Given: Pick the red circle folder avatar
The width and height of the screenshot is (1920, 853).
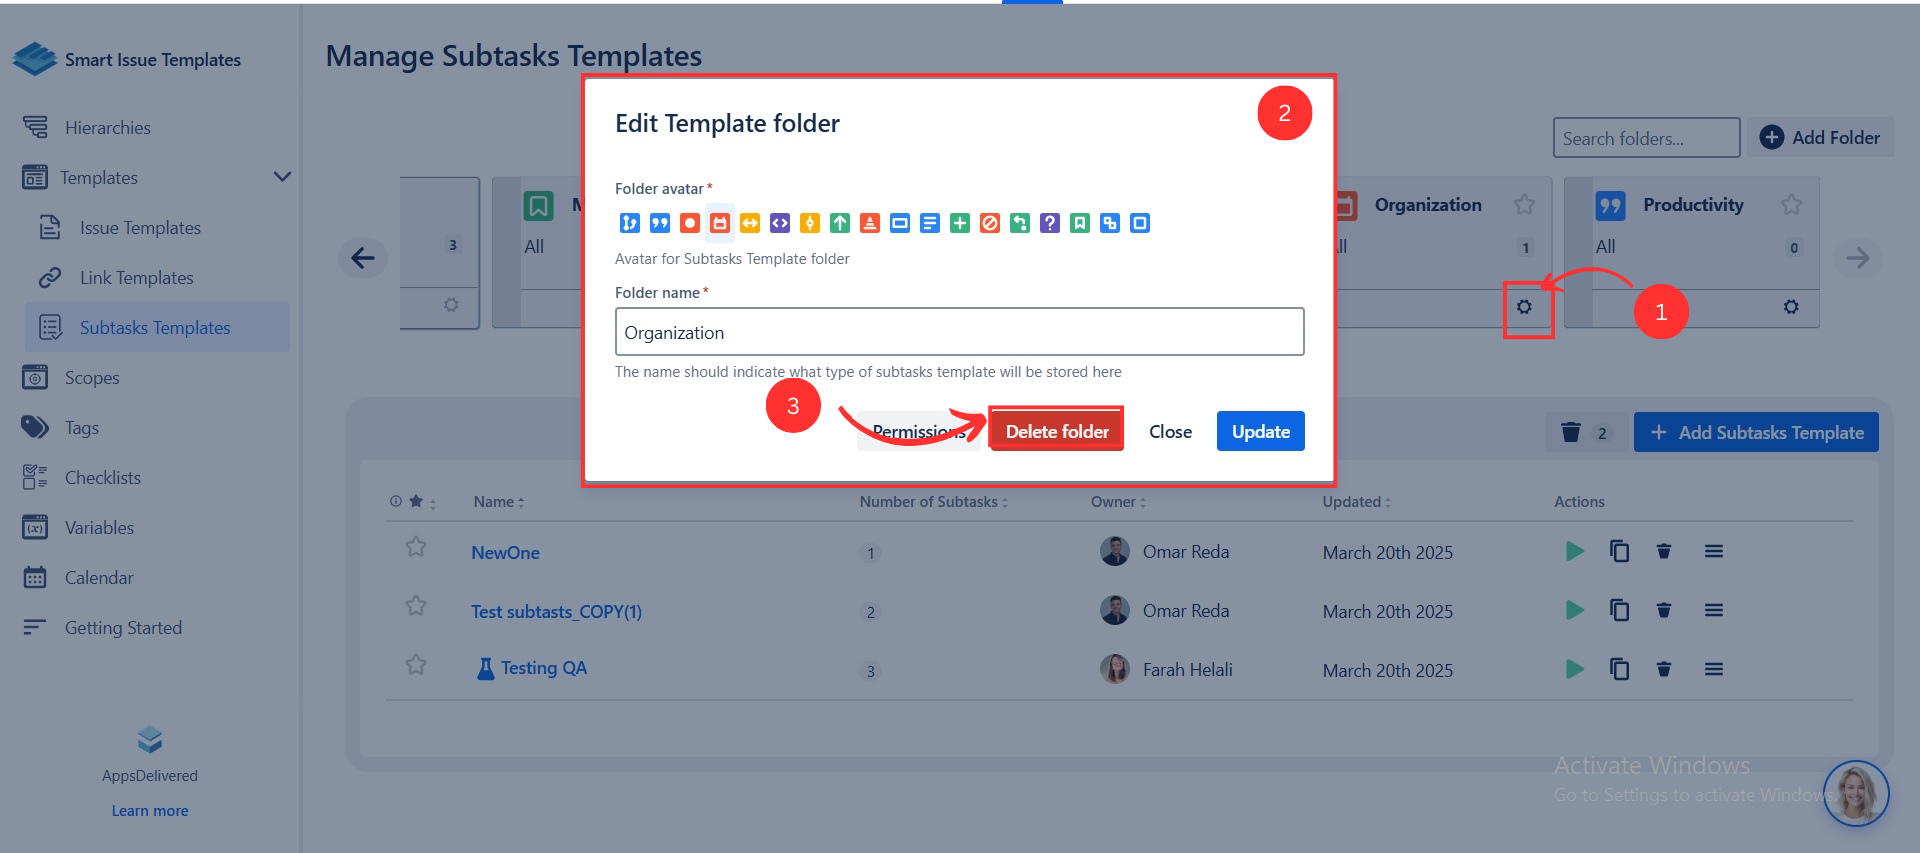Looking at the screenshot, I should click(689, 223).
